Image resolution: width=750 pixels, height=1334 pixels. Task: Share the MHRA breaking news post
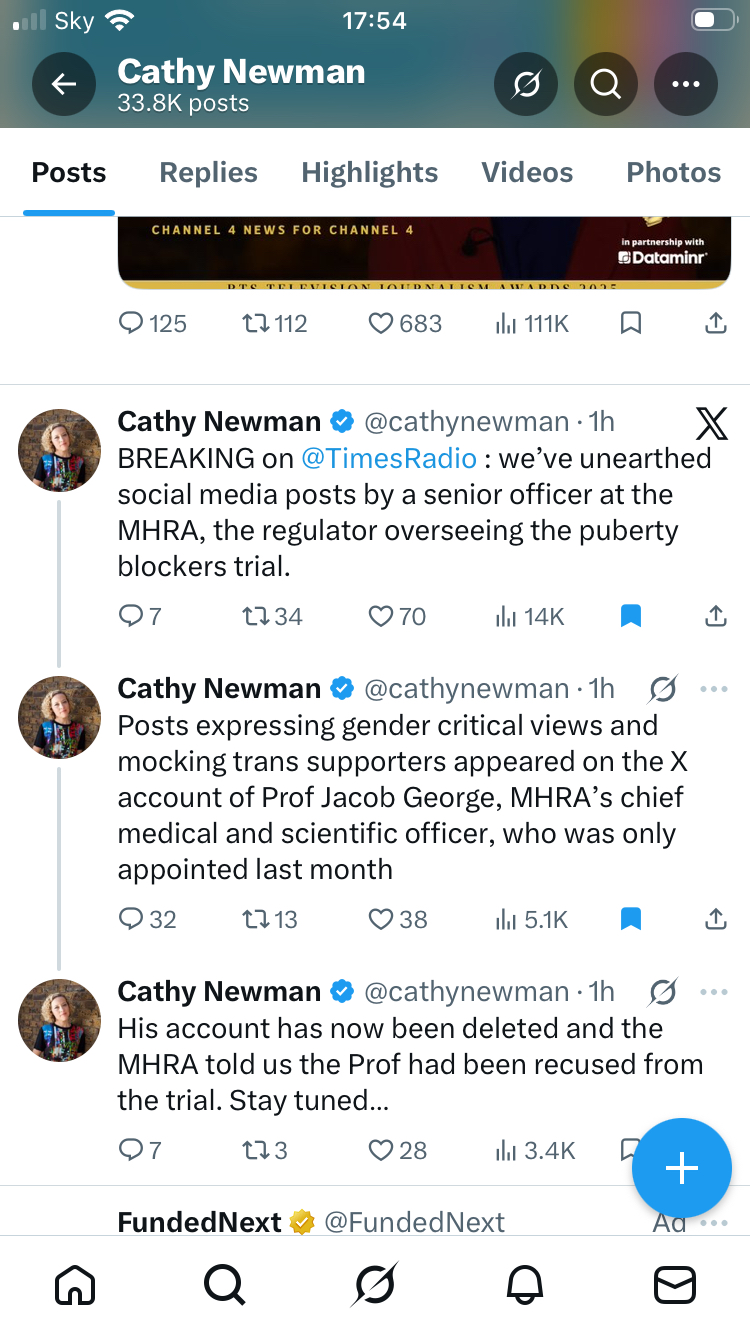(x=715, y=617)
